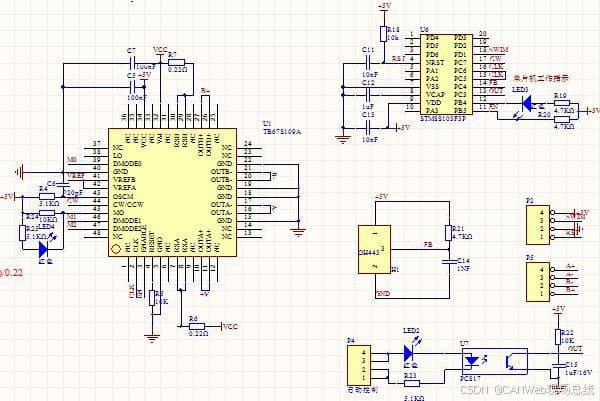
Task: Click capacitor C15 1uF/16V symbol
Action: (x=558, y=366)
